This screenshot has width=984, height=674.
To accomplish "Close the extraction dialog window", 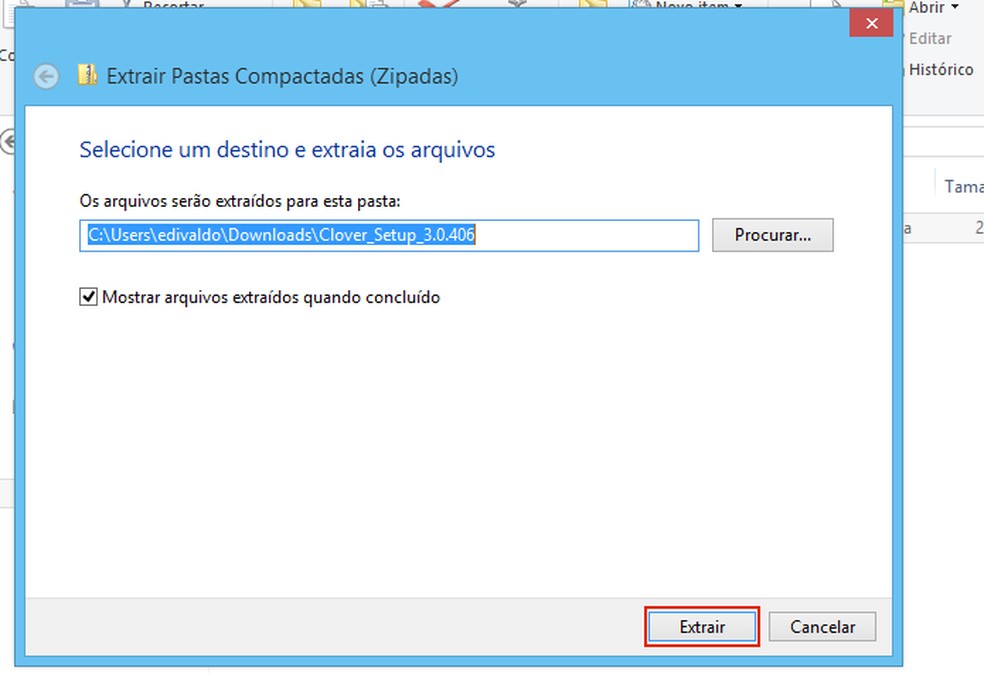I will [871, 23].
